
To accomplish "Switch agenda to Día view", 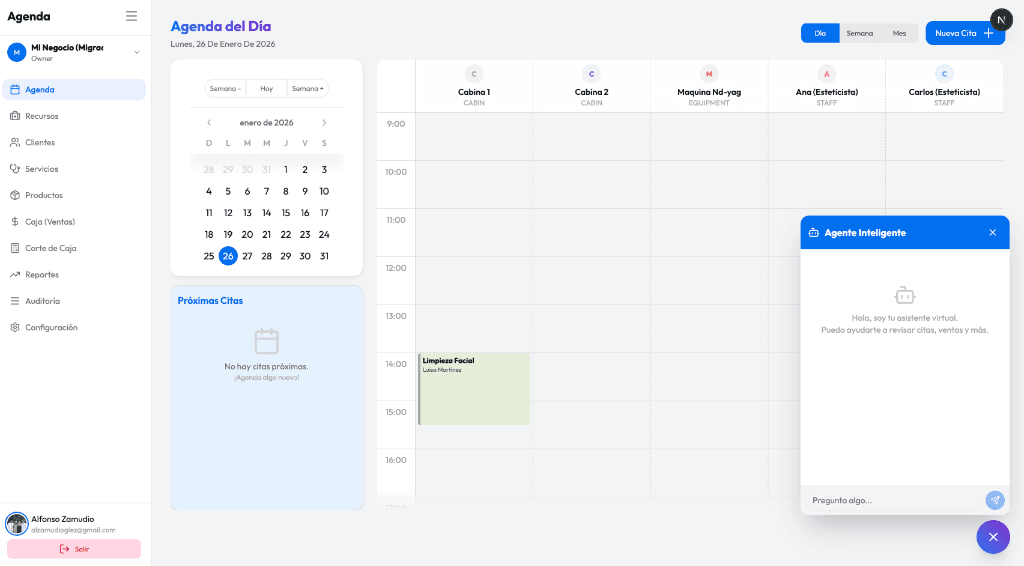I will pyautogui.click(x=820, y=33).
